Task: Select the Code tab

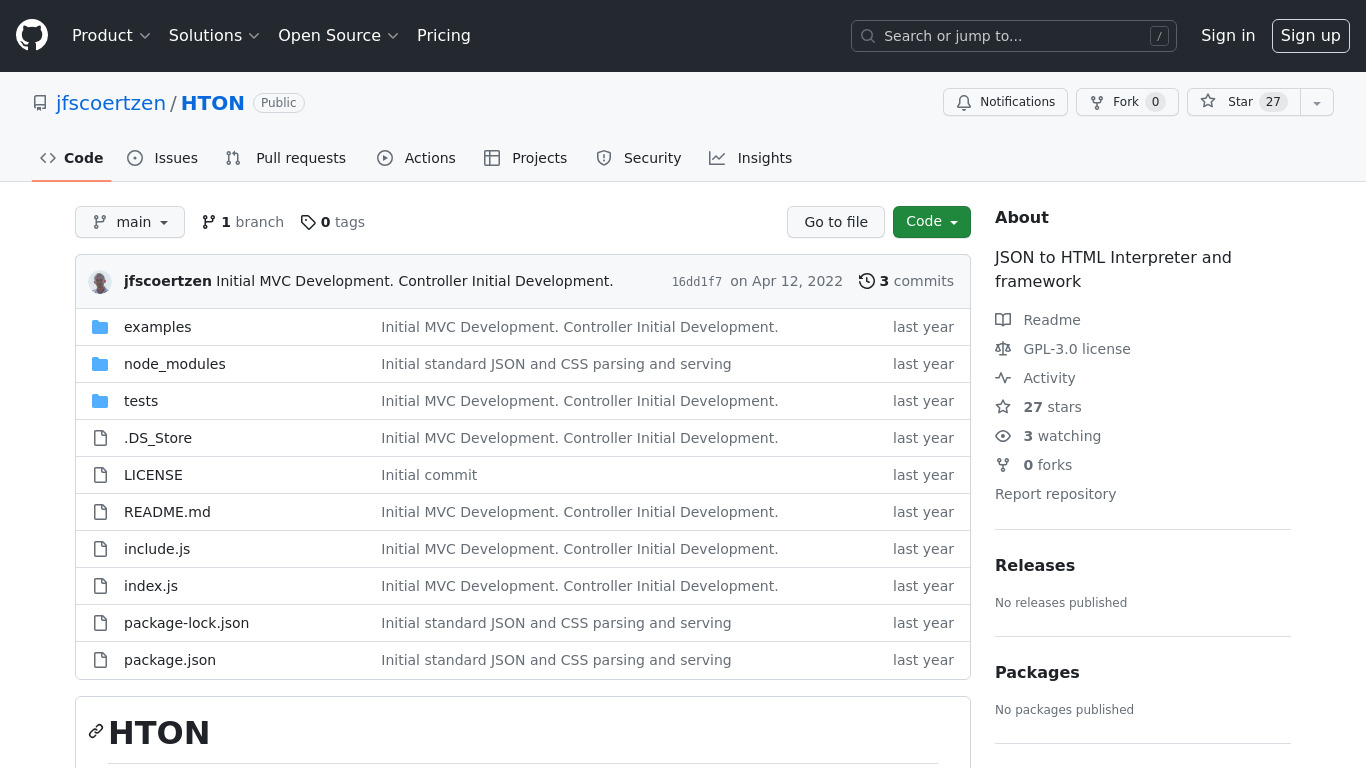Action: coord(72,158)
